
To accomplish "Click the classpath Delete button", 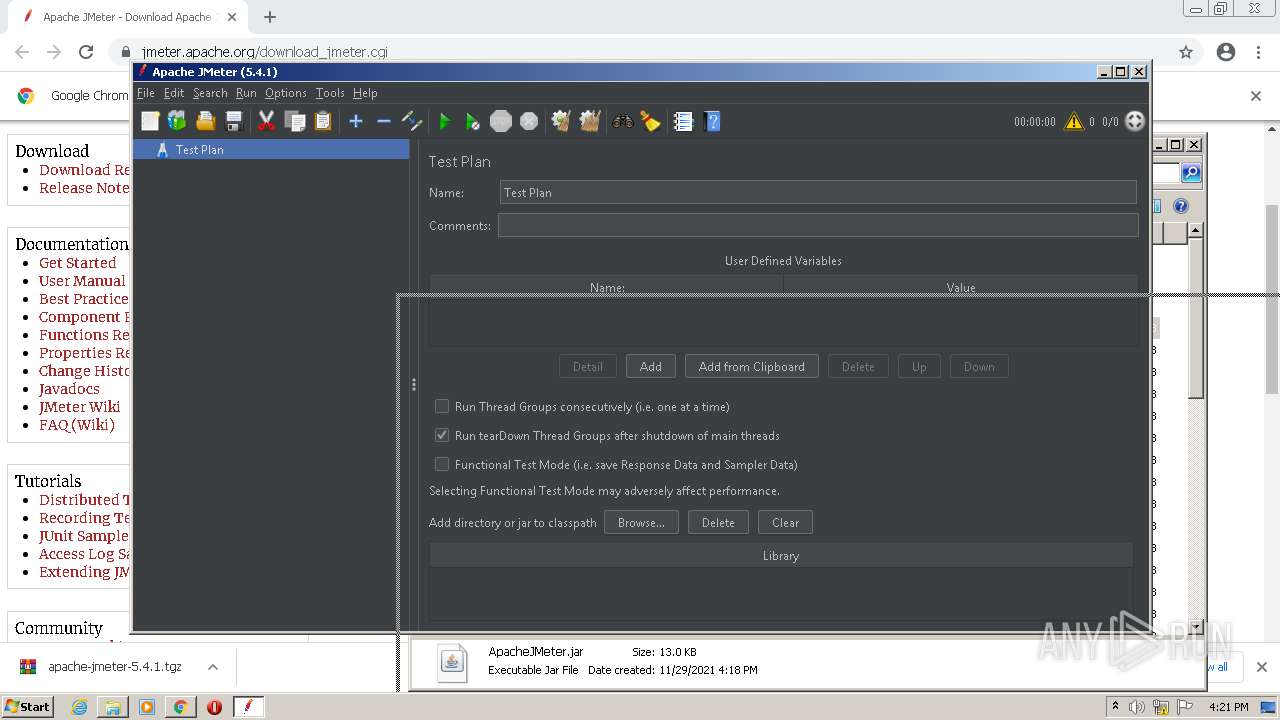I will (718, 523).
